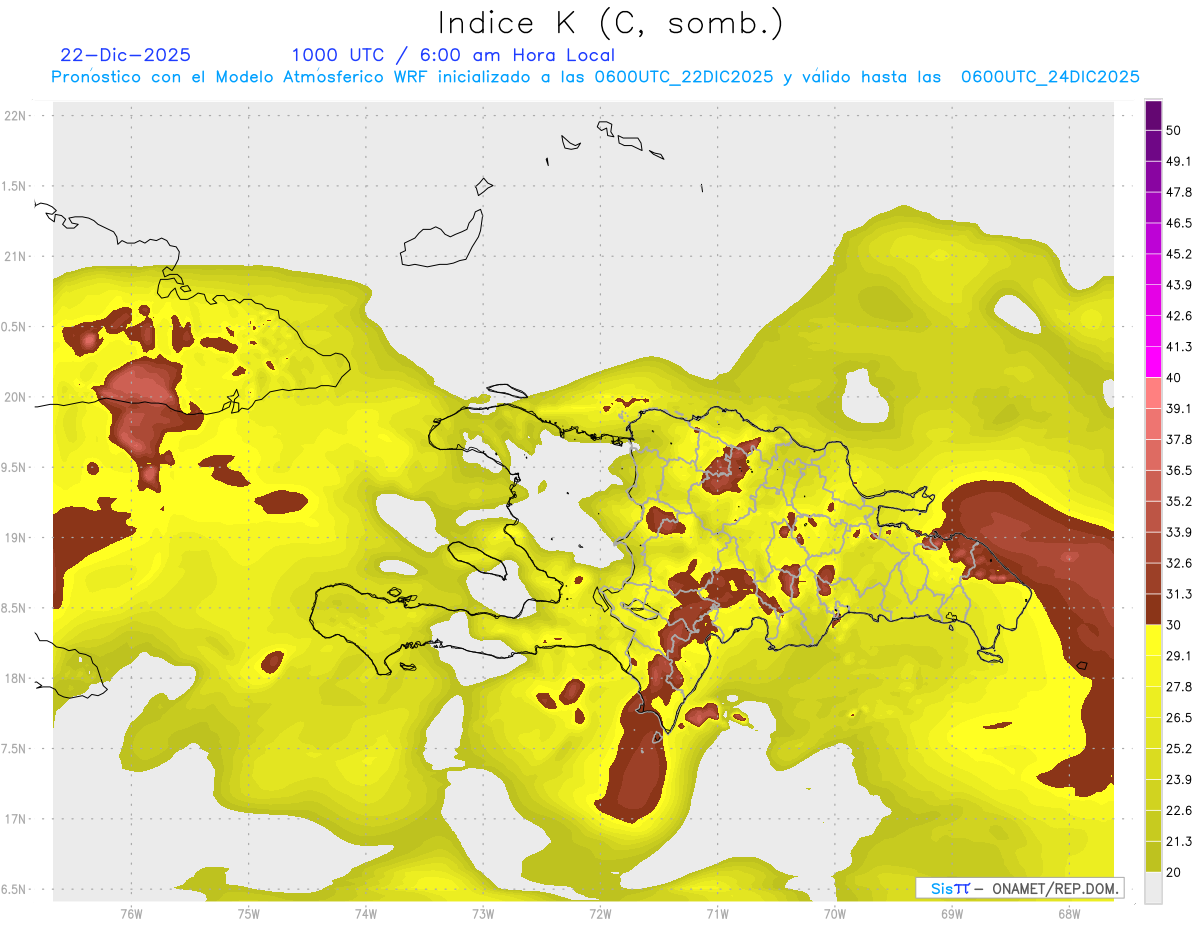Click the 76W longitude label
This screenshot has width=1200, height=927.
pyautogui.click(x=131, y=914)
